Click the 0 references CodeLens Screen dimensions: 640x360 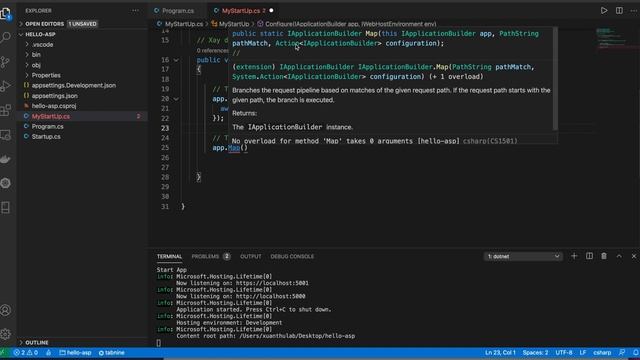click(212, 51)
